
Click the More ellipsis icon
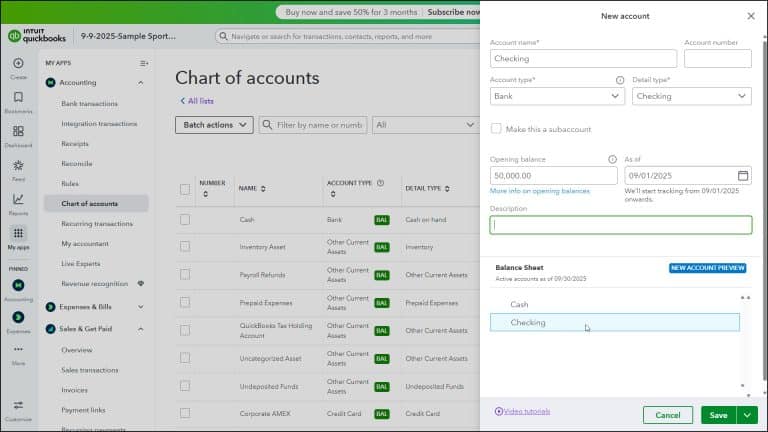[18, 349]
